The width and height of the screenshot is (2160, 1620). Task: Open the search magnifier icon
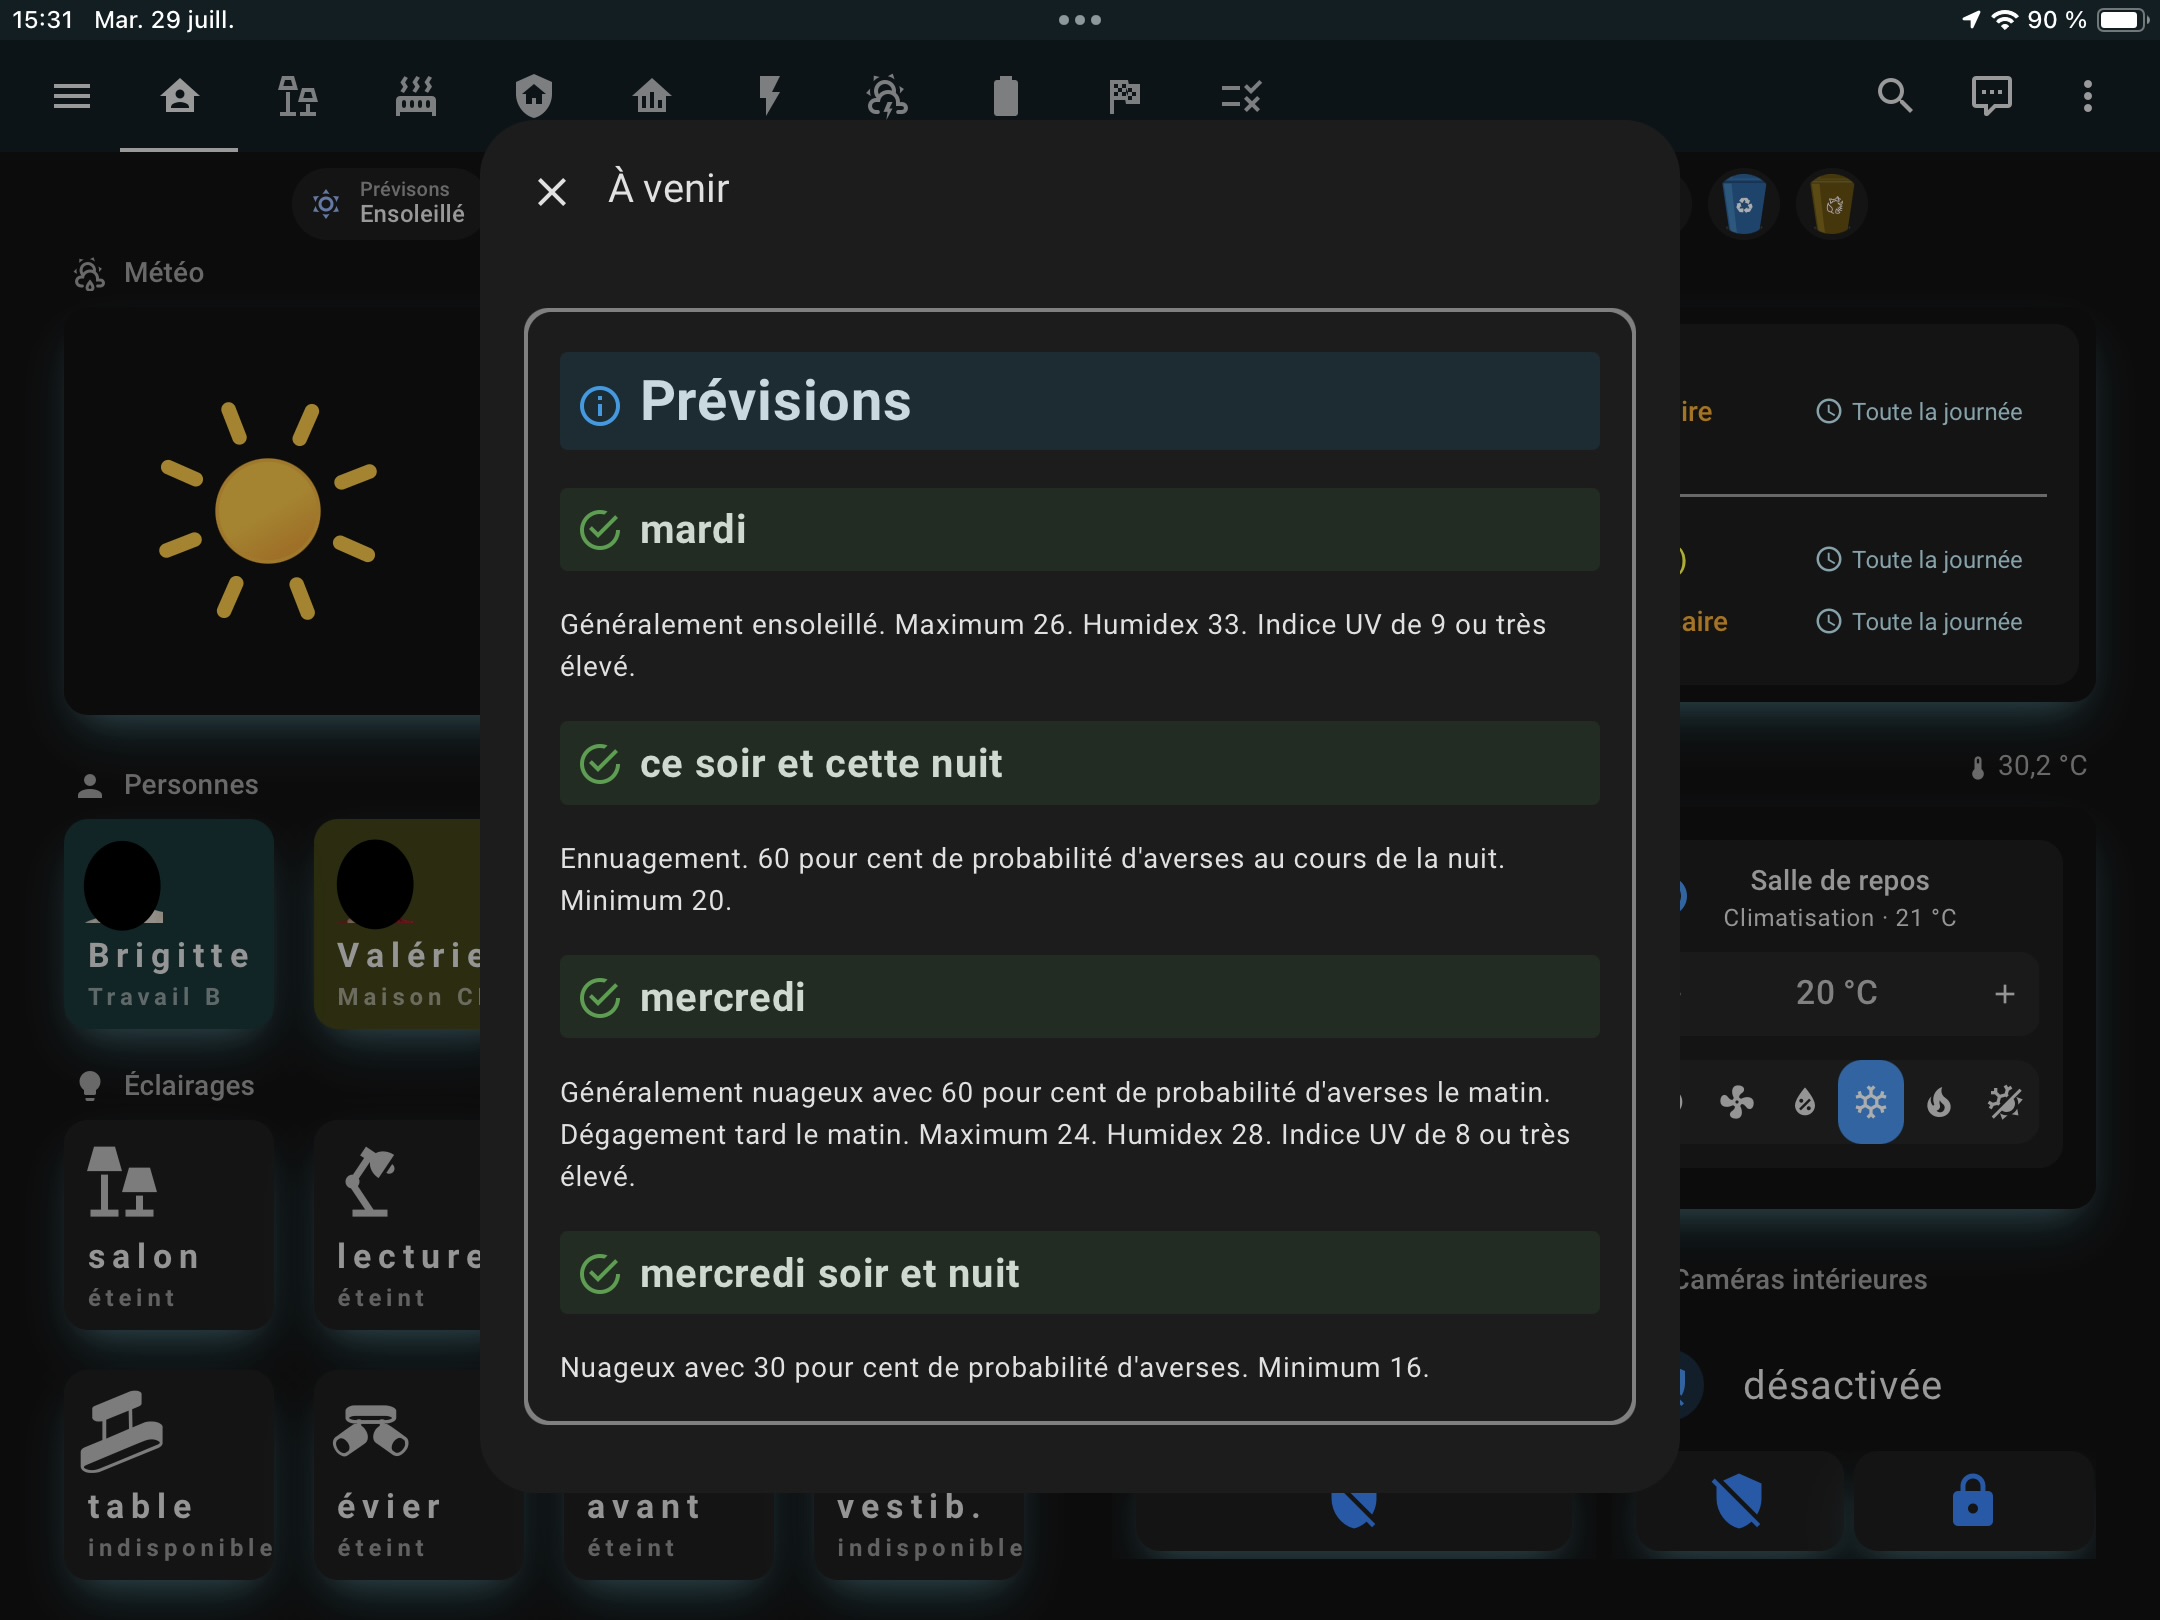pyautogui.click(x=1894, y=96)
